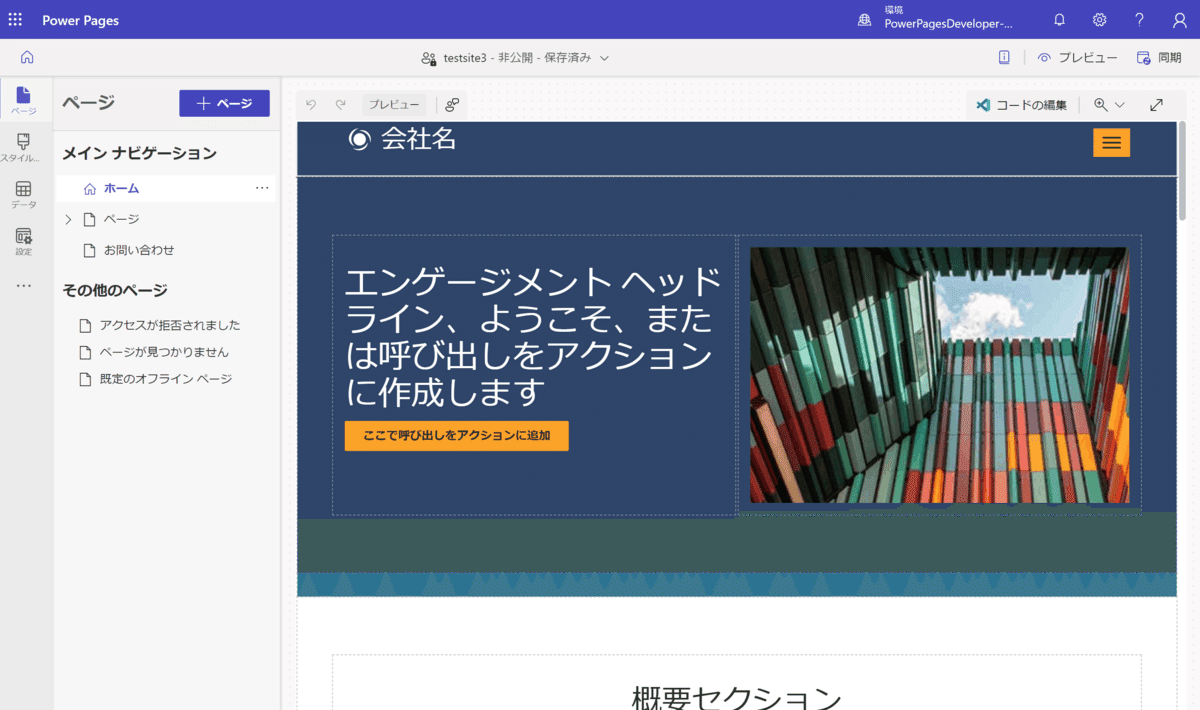Open the データ workspace
1200x710 pixels.
[24, 194]
